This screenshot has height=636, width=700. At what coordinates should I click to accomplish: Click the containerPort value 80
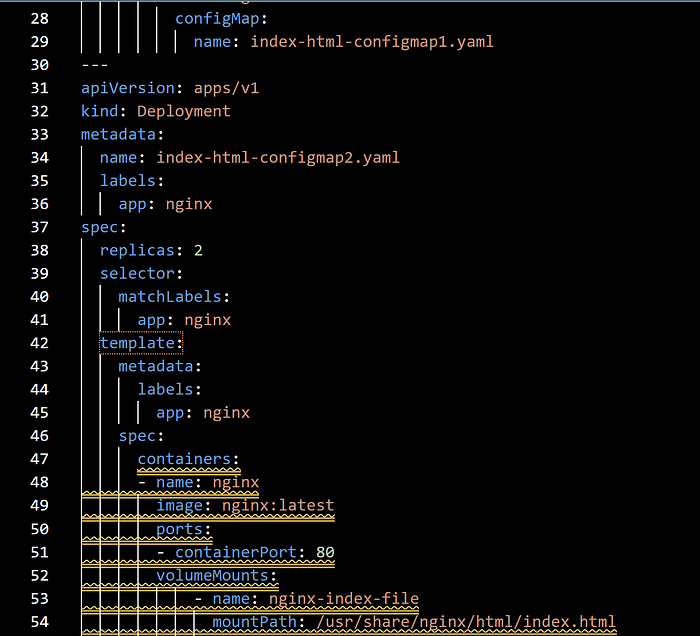325,553
